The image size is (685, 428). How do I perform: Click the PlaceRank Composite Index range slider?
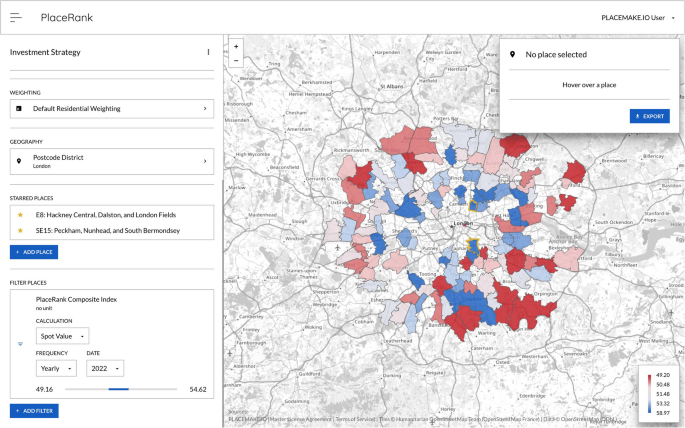point(120,389)
